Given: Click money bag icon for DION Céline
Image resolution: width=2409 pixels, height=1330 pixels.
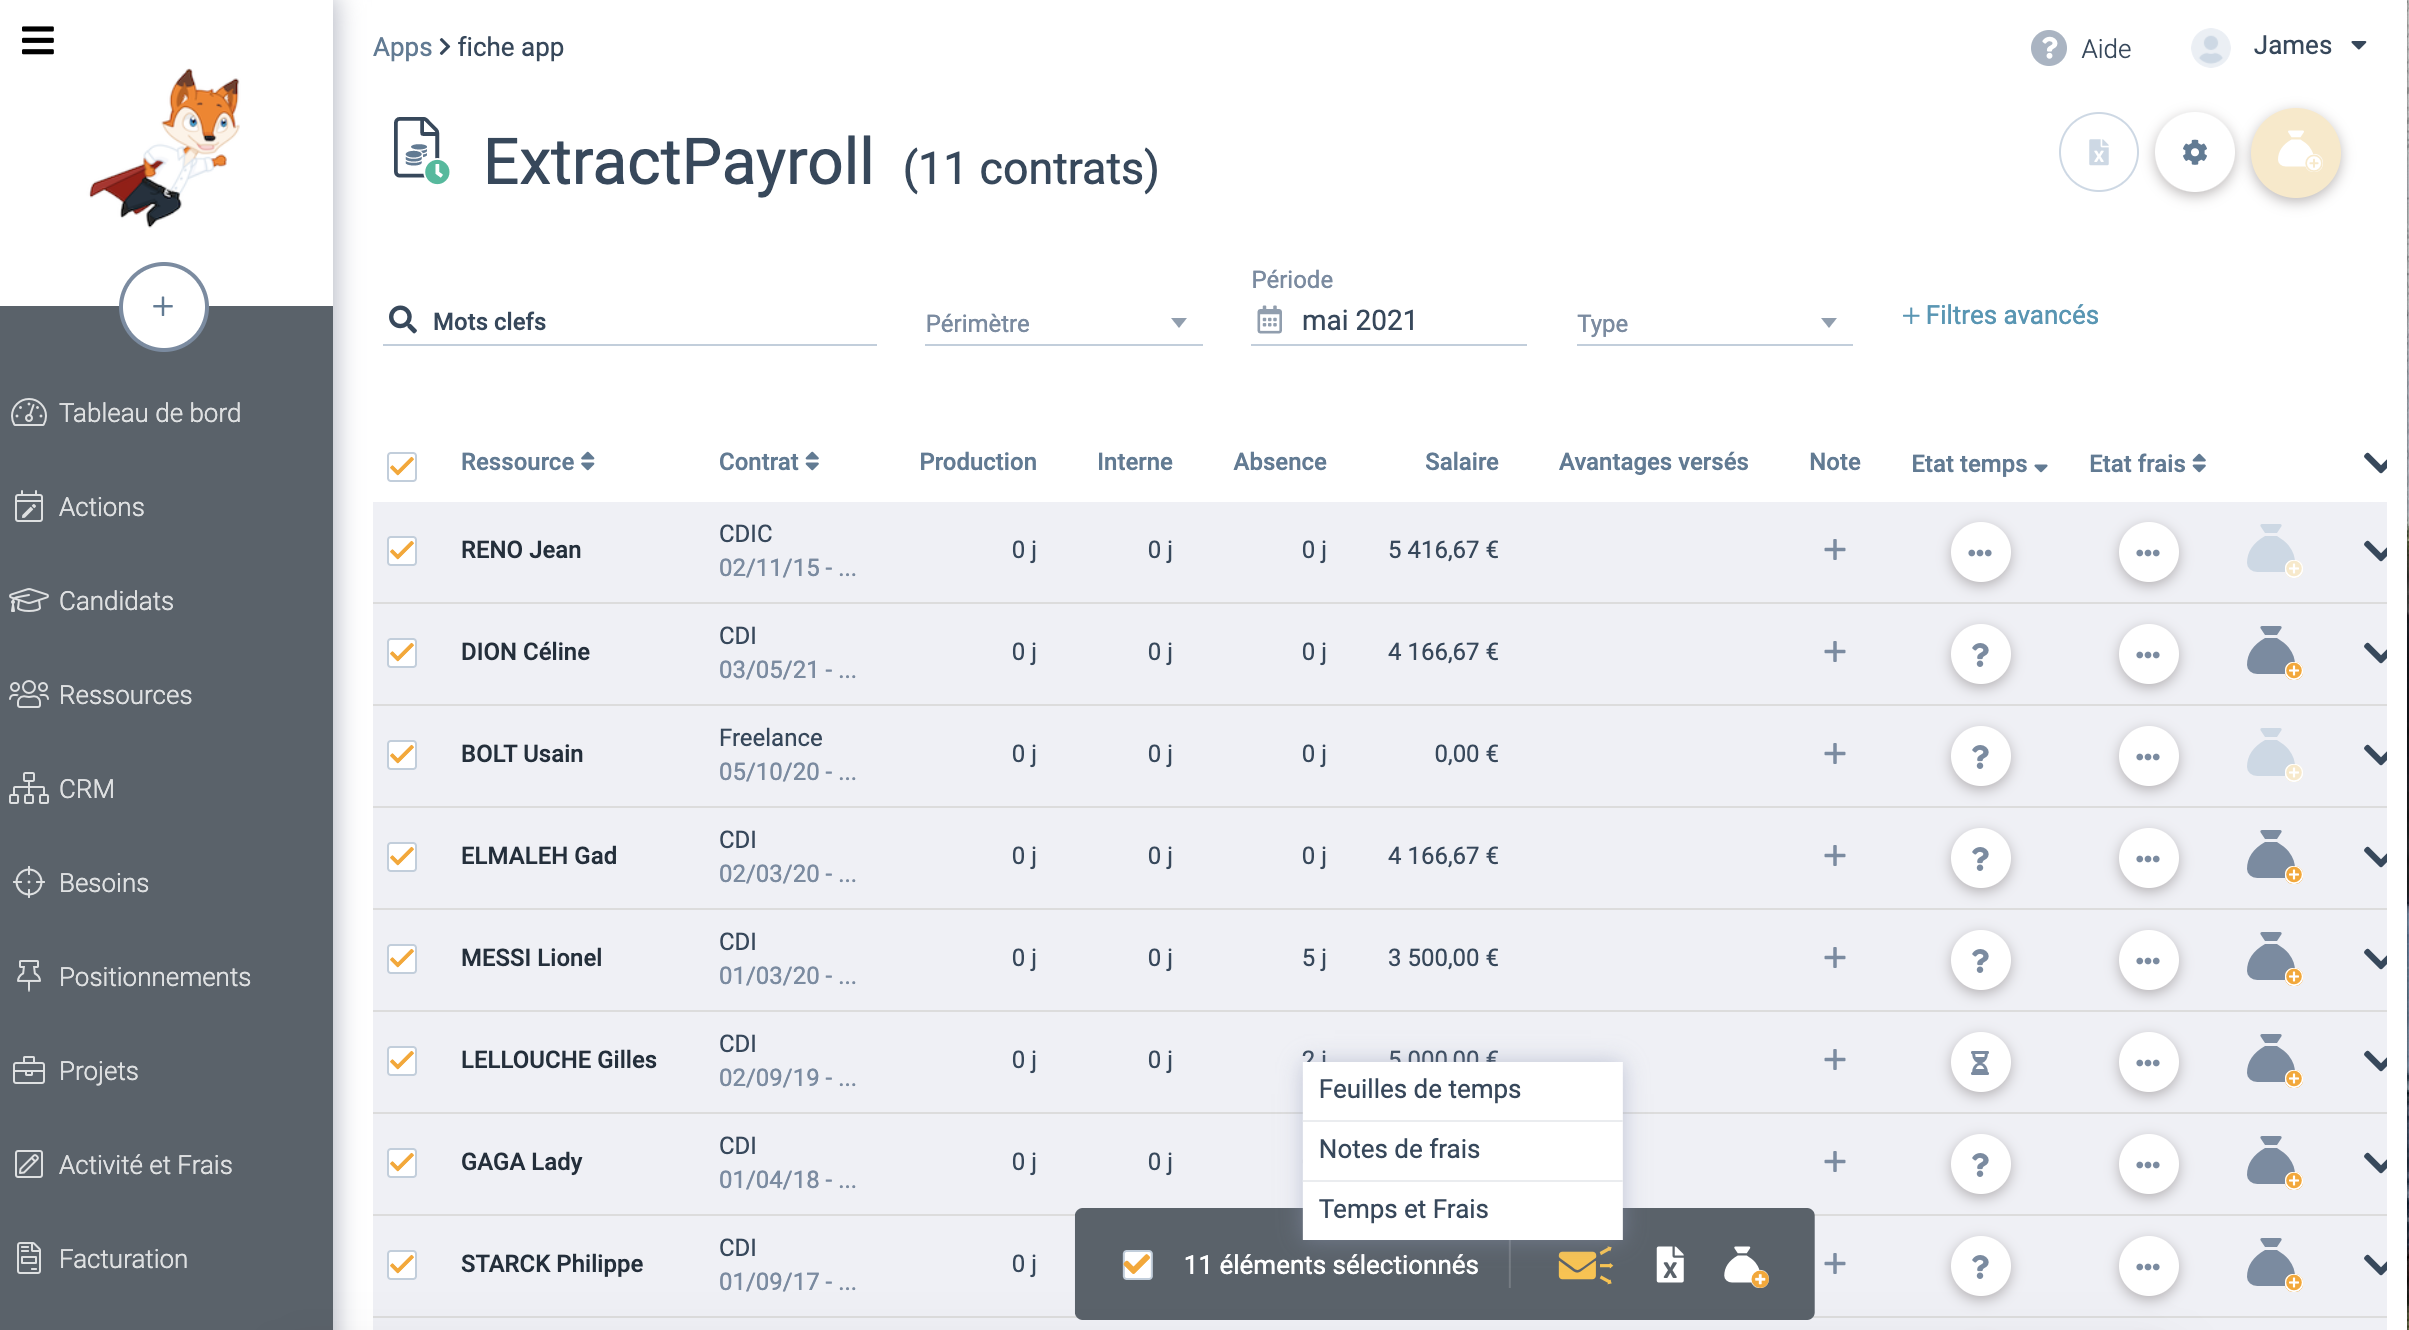Looking at the screenshot, I should pyautogui.click(x=2273, y=652).
